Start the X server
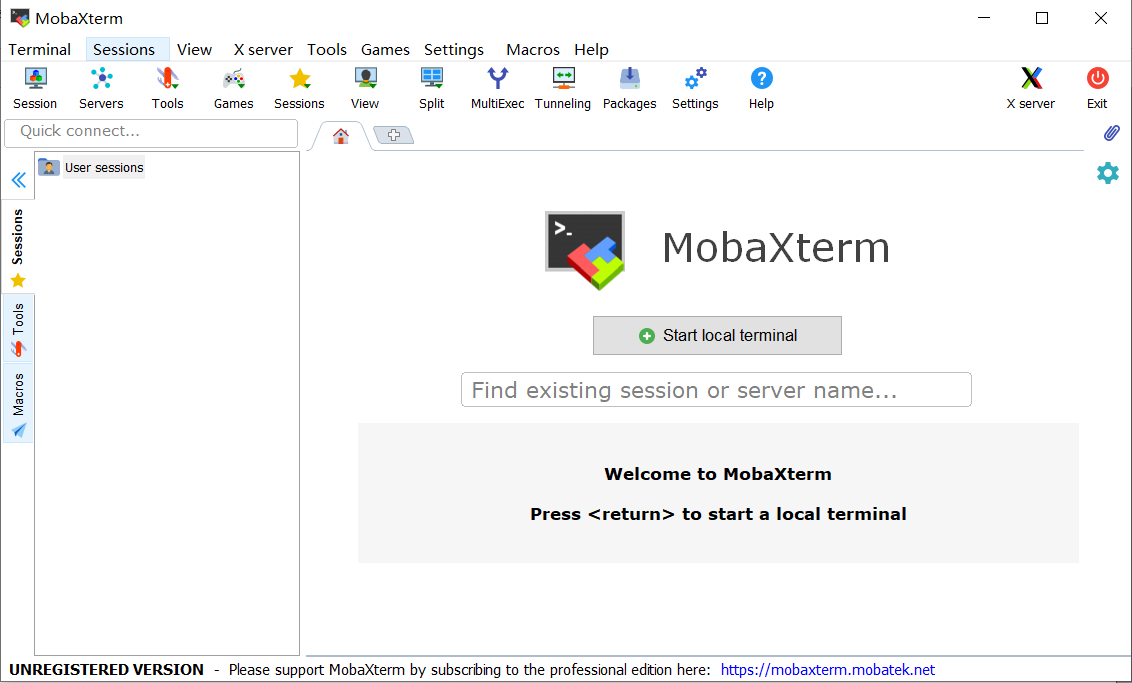This screenshot has height=683, width=1132. click(x=1030, y=88)
